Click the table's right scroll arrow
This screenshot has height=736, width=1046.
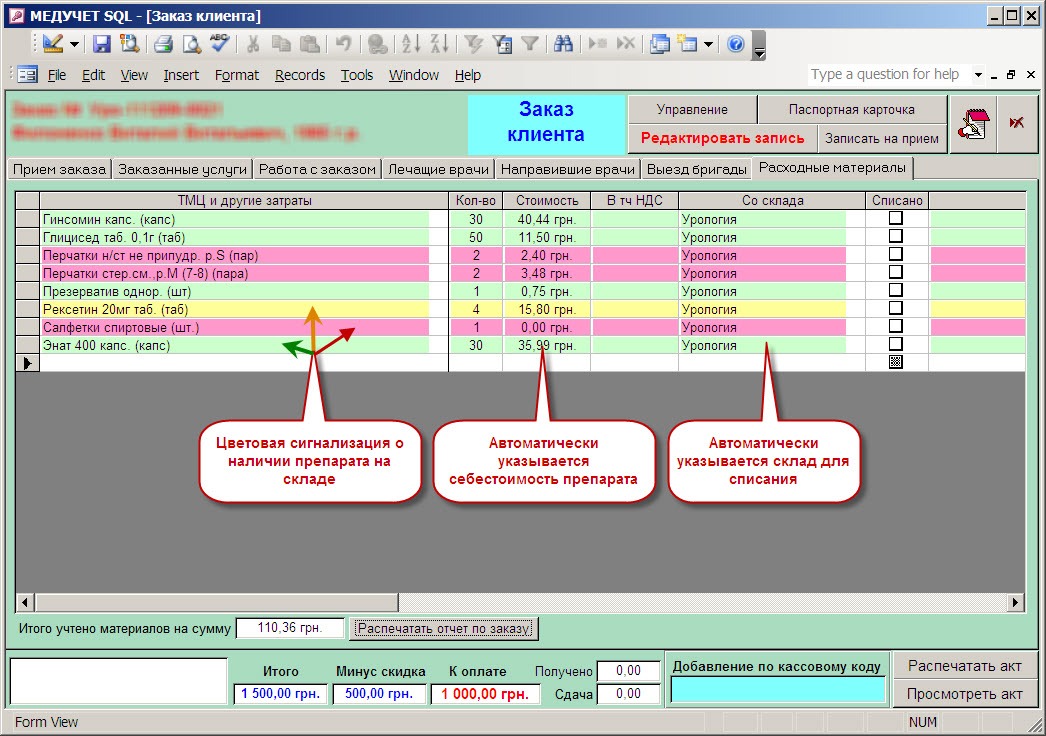[1015, 603]
